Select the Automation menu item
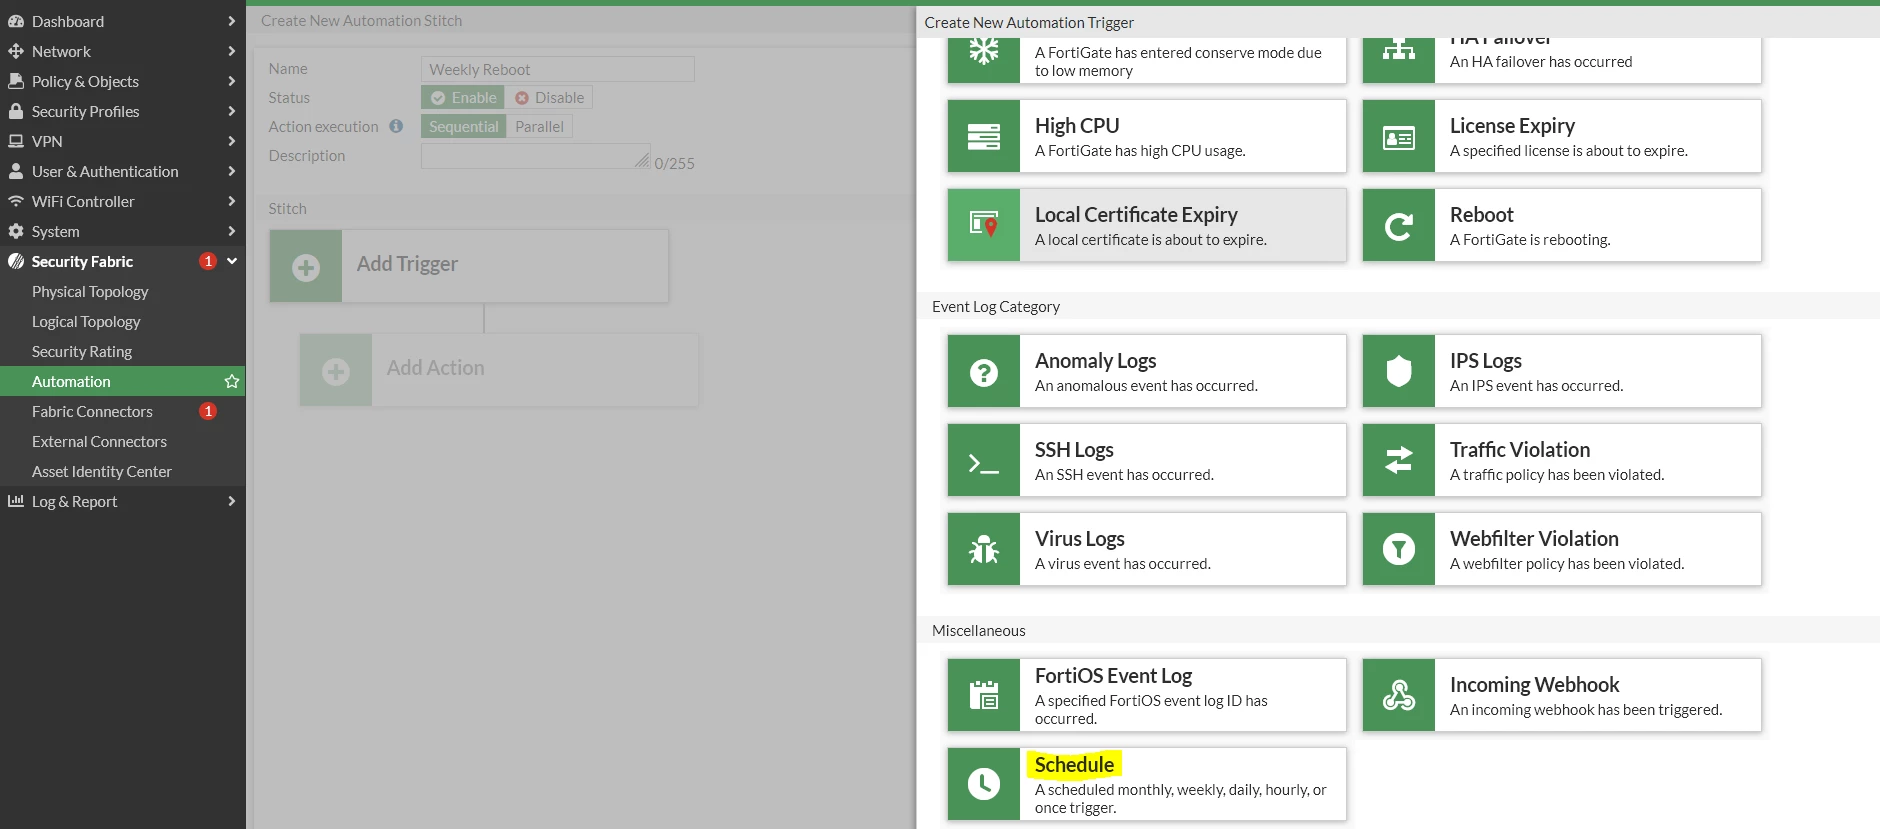Viewport: 1880px width, 829px height. pyautogui.click(x=122, y=381)
